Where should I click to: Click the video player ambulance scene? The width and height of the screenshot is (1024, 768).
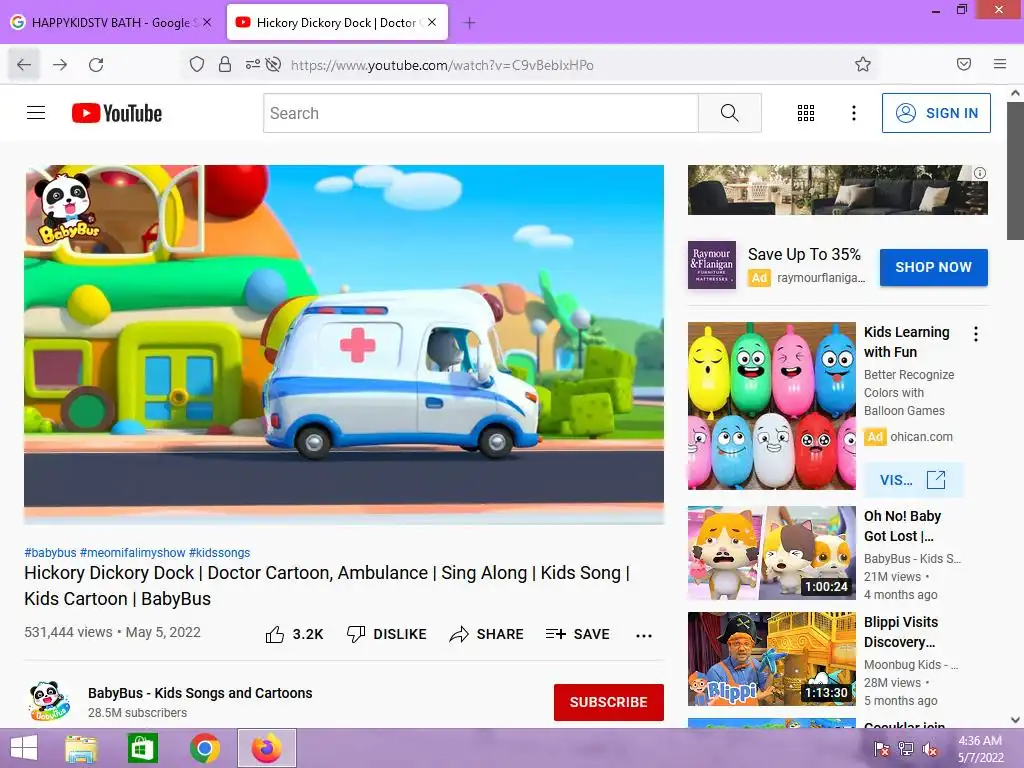coord(344,344)
